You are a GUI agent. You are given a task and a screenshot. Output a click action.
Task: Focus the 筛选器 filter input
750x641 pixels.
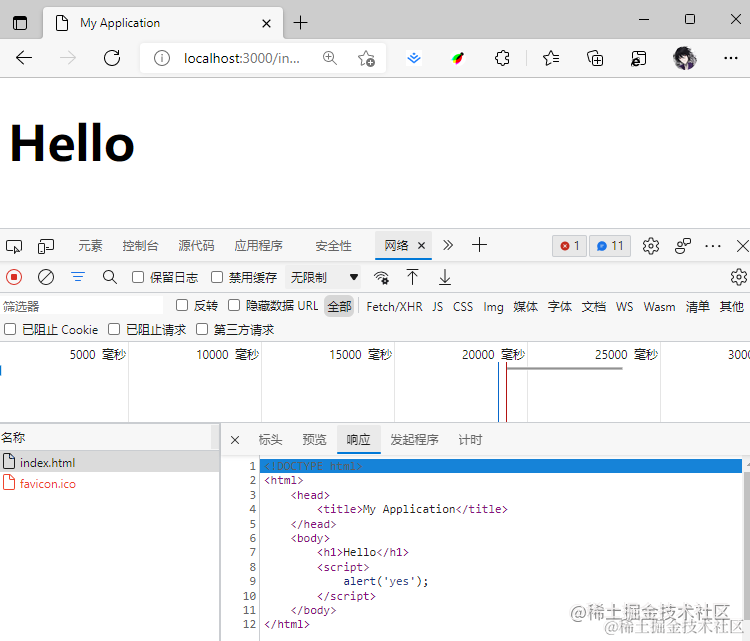pyautogui.click(x=82, y=306)
